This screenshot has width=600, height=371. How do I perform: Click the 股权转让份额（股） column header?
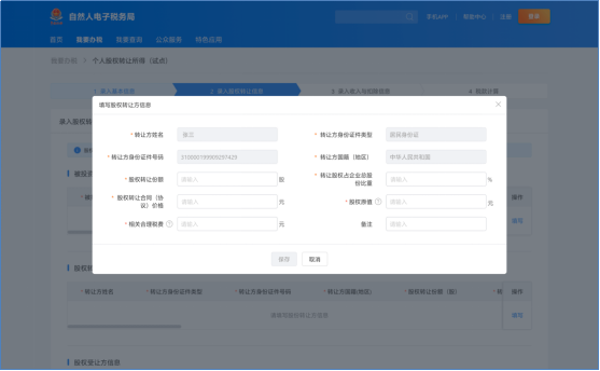point(432,292)
